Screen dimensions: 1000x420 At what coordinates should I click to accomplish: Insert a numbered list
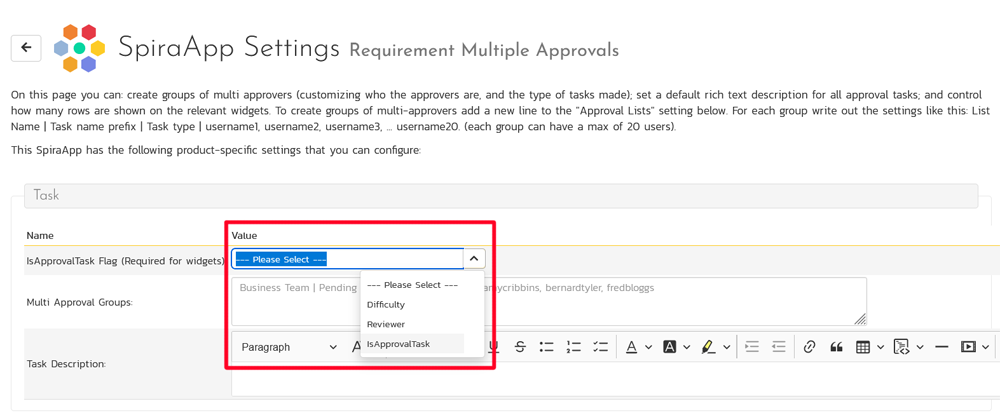click(x=574, y=347)
